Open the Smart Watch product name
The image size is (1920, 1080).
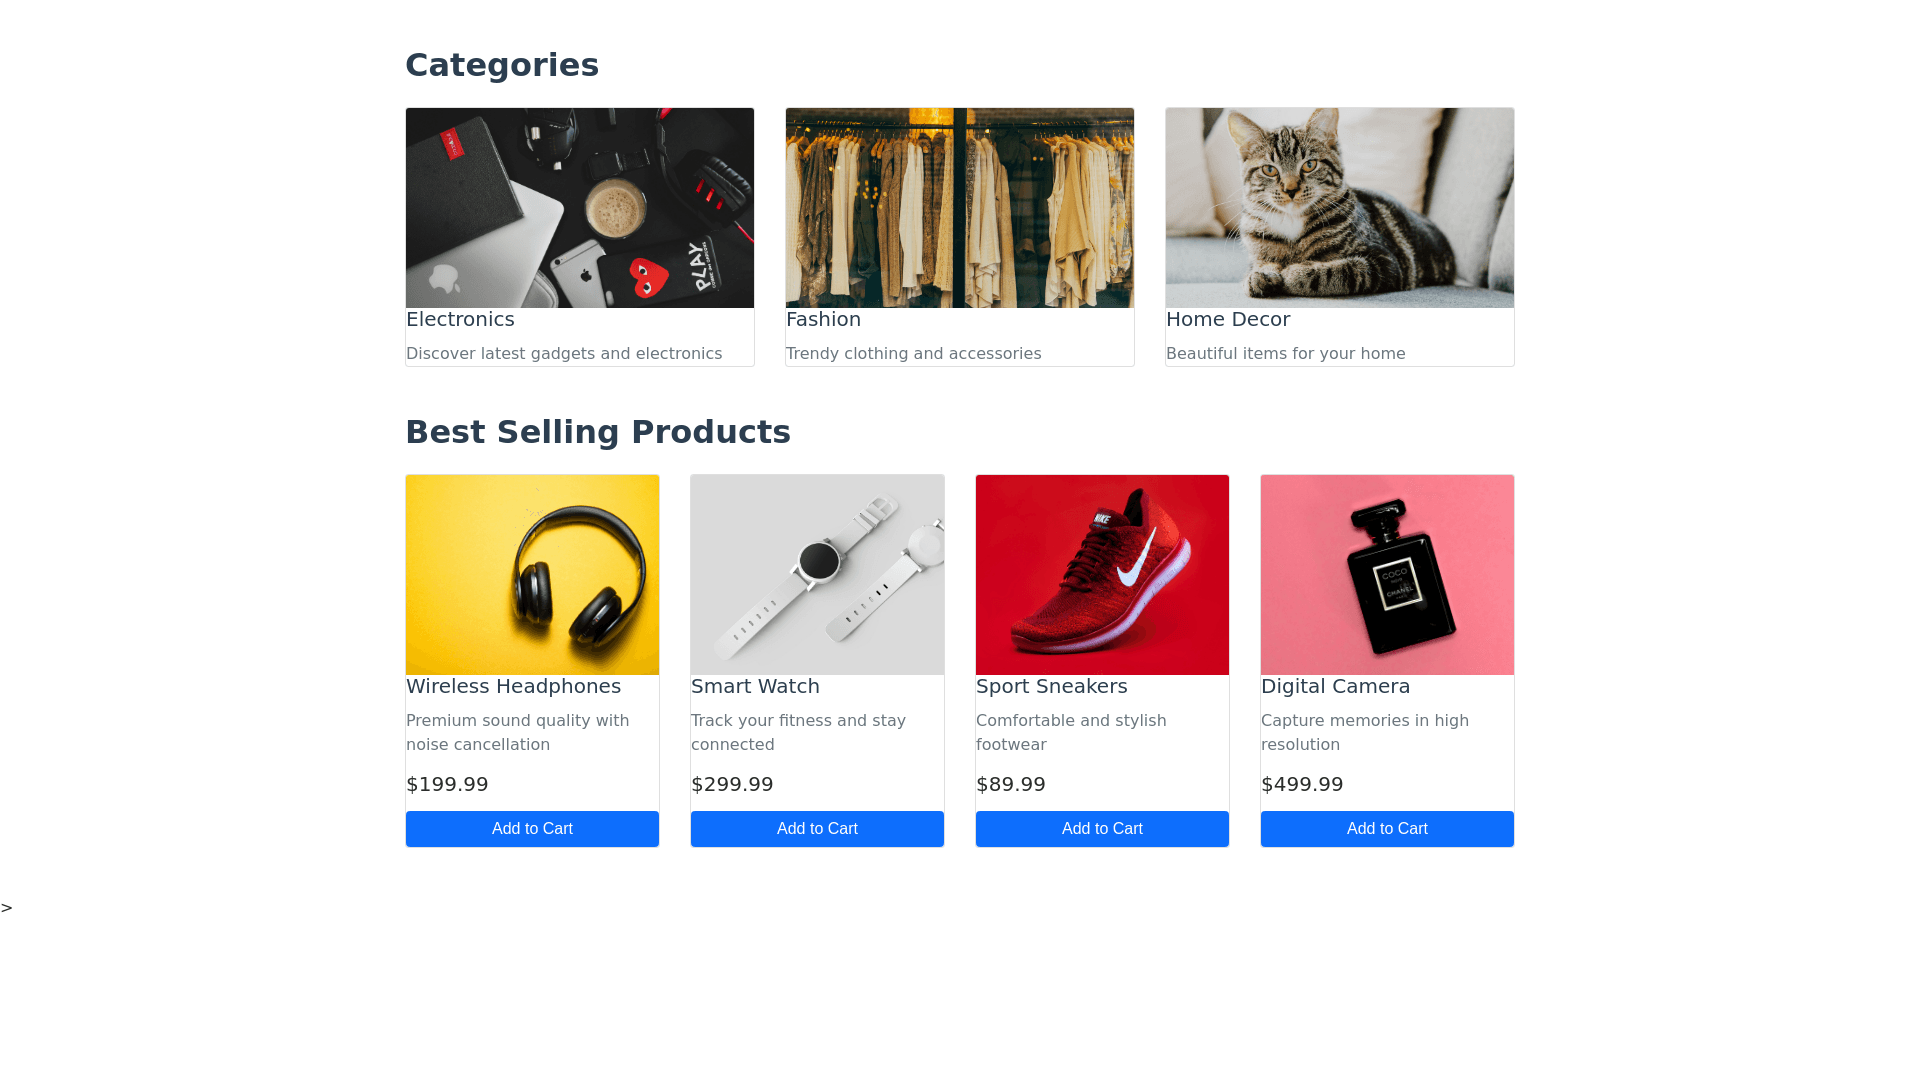[755, 687]
